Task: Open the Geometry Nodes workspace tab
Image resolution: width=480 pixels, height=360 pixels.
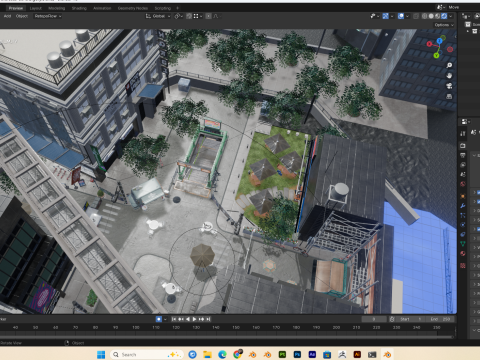Action: click(x=133, y=8)
